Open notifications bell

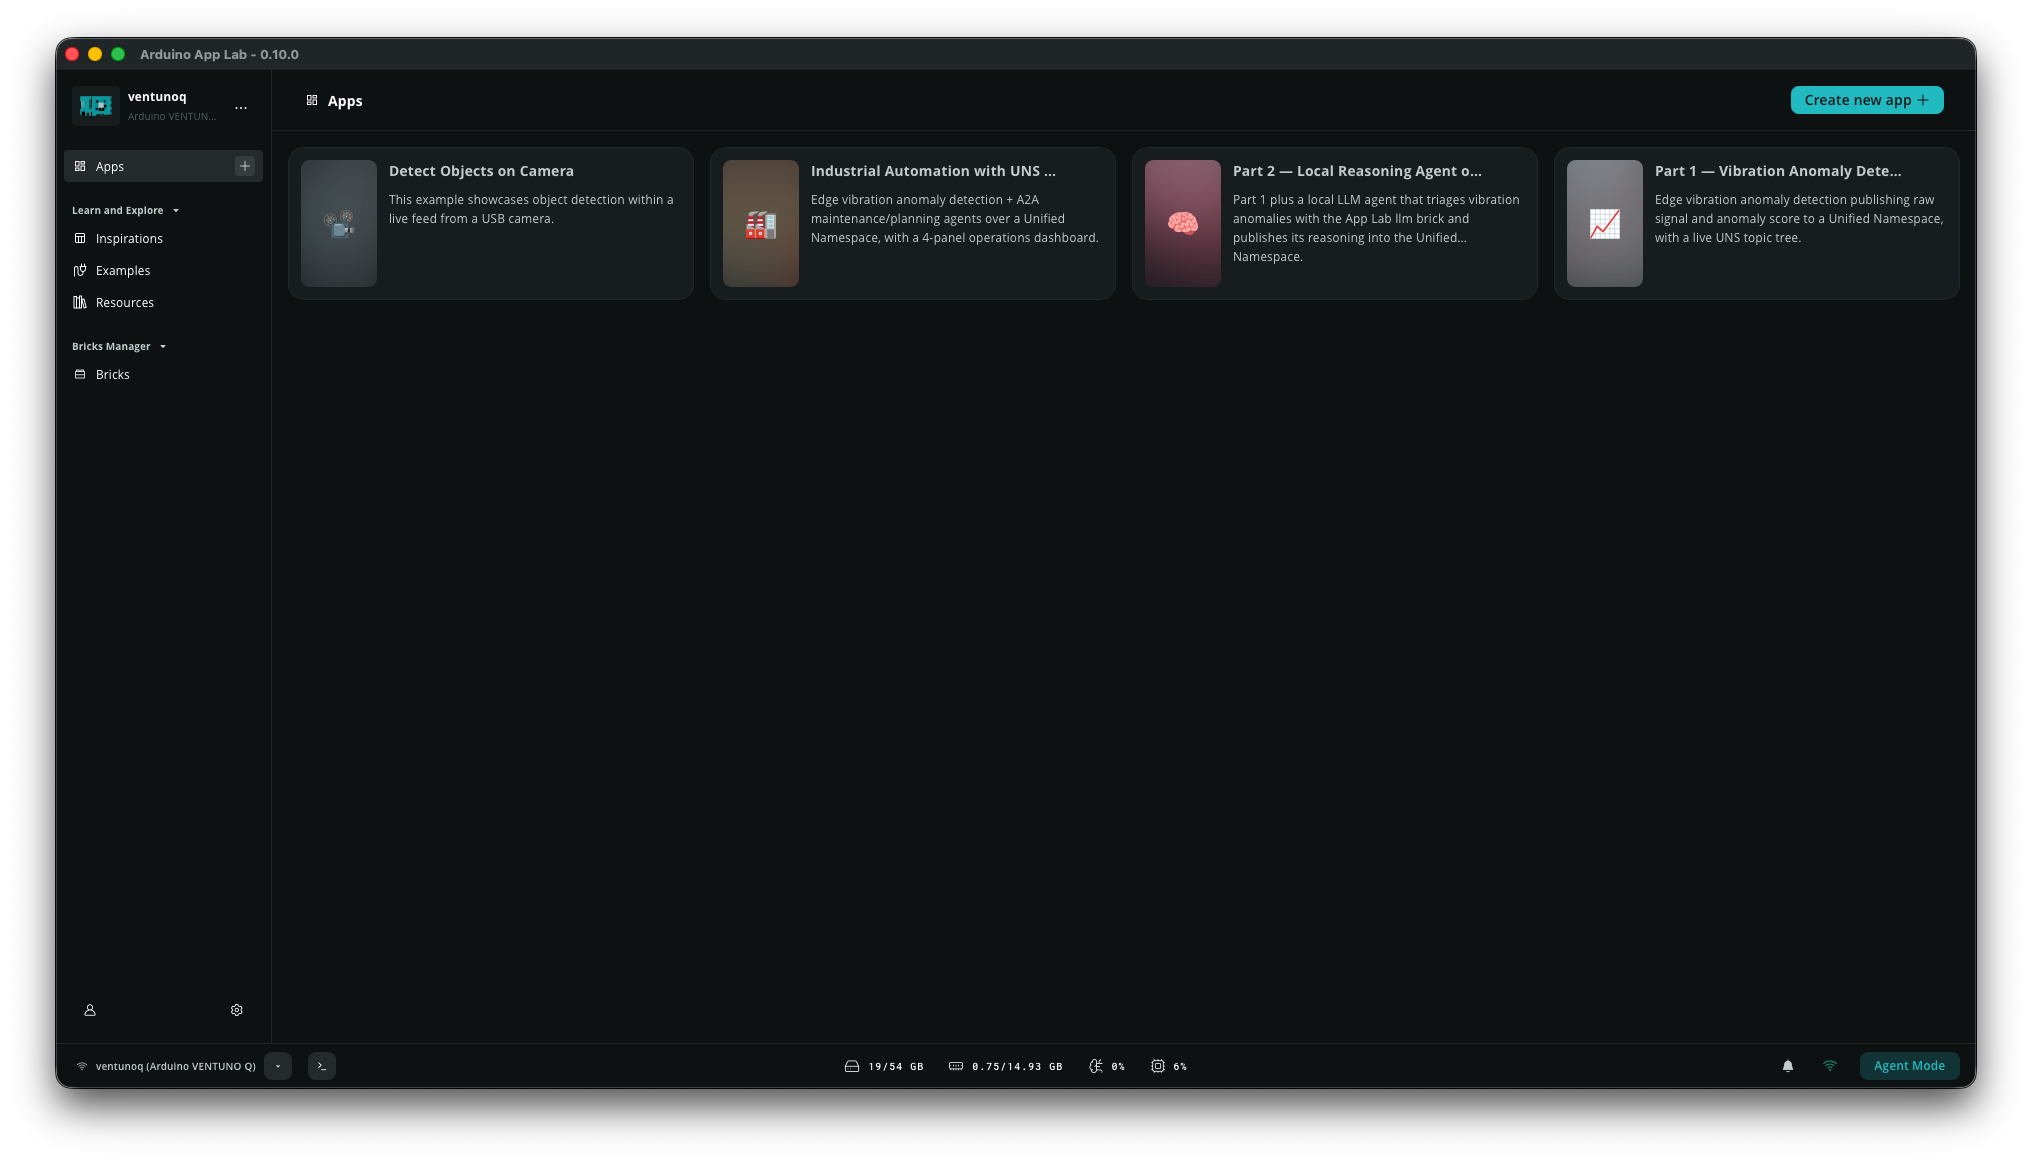(x=1788, y=1066)
